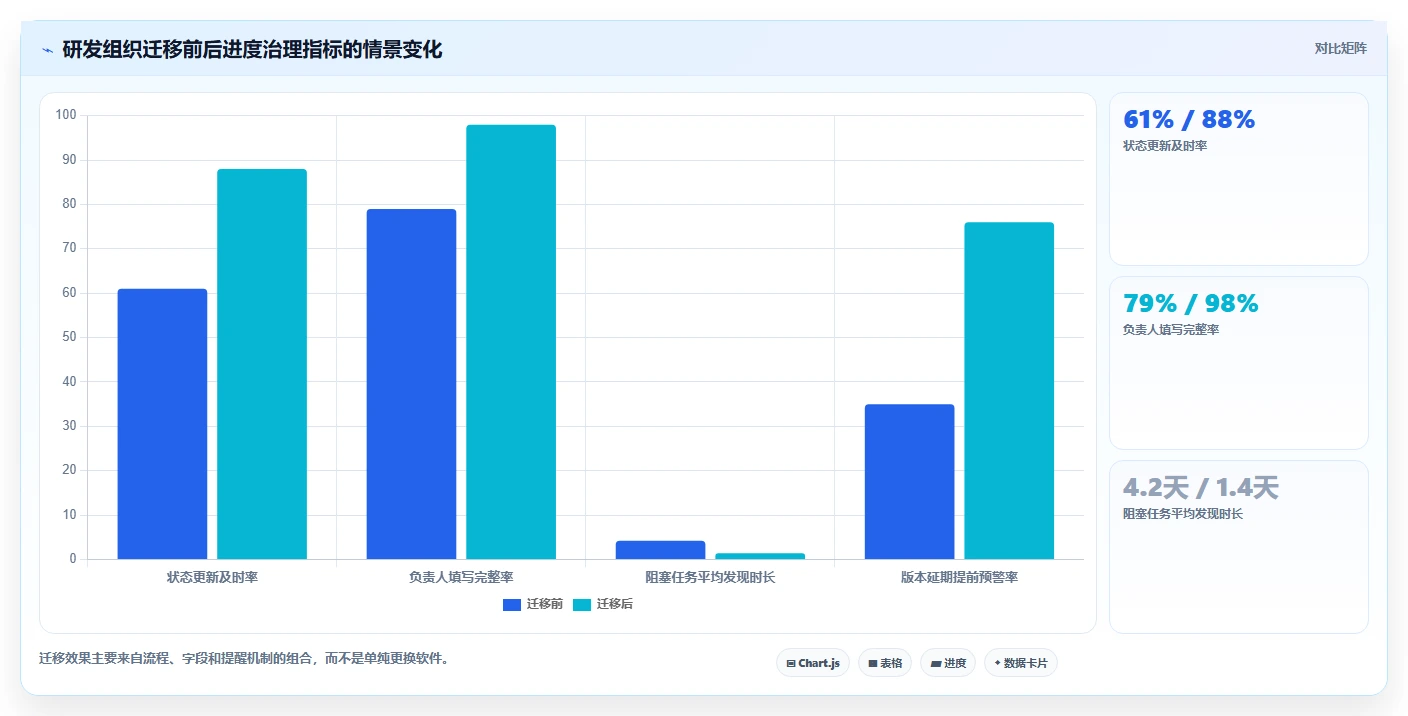
Task: Click the x-axis label 版本延期提前预警率
Action: point(959,577)
